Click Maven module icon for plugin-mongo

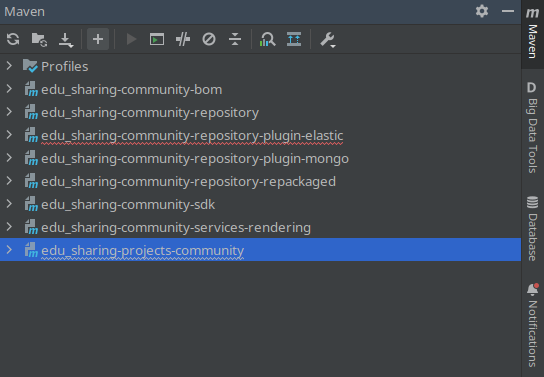(31, 158)
